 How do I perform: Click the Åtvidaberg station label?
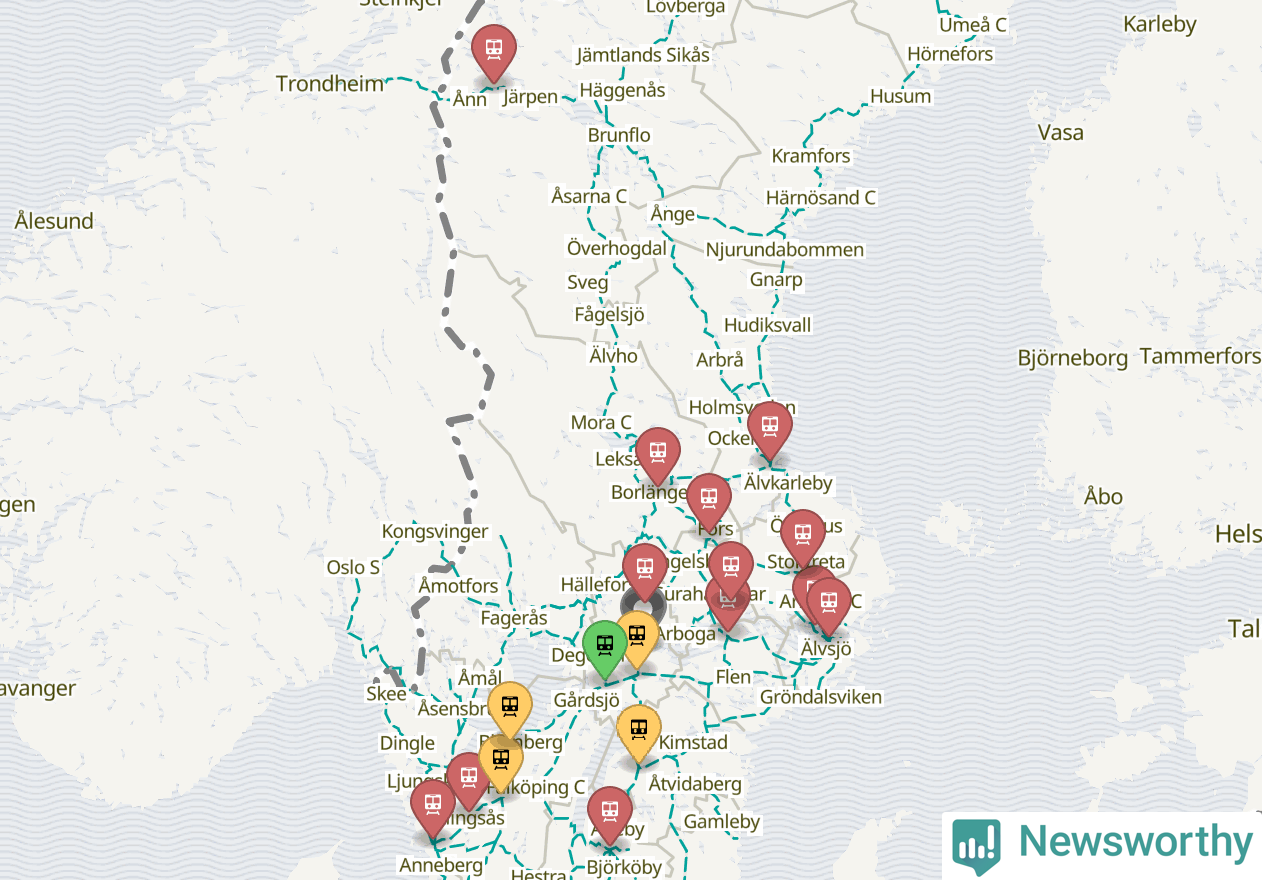(695, 783)
